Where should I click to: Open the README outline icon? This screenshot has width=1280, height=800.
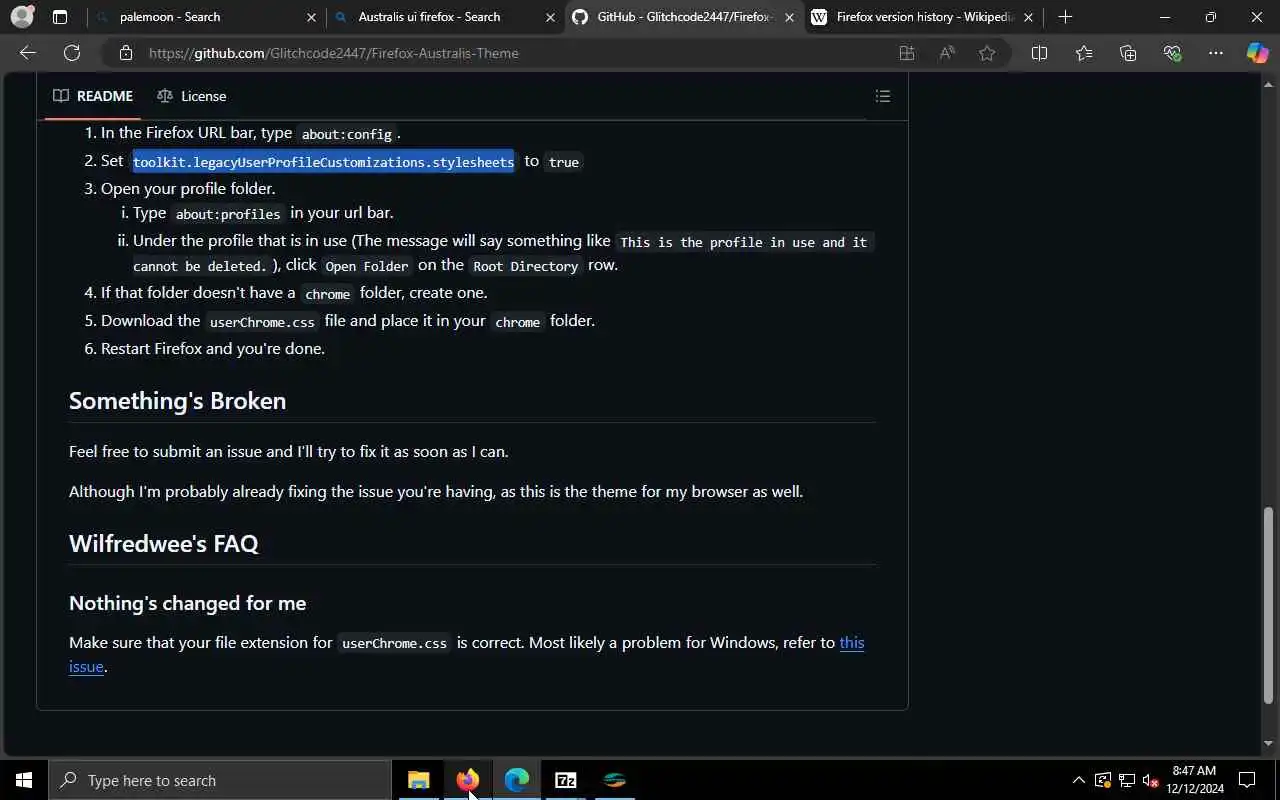coord(883,96)
